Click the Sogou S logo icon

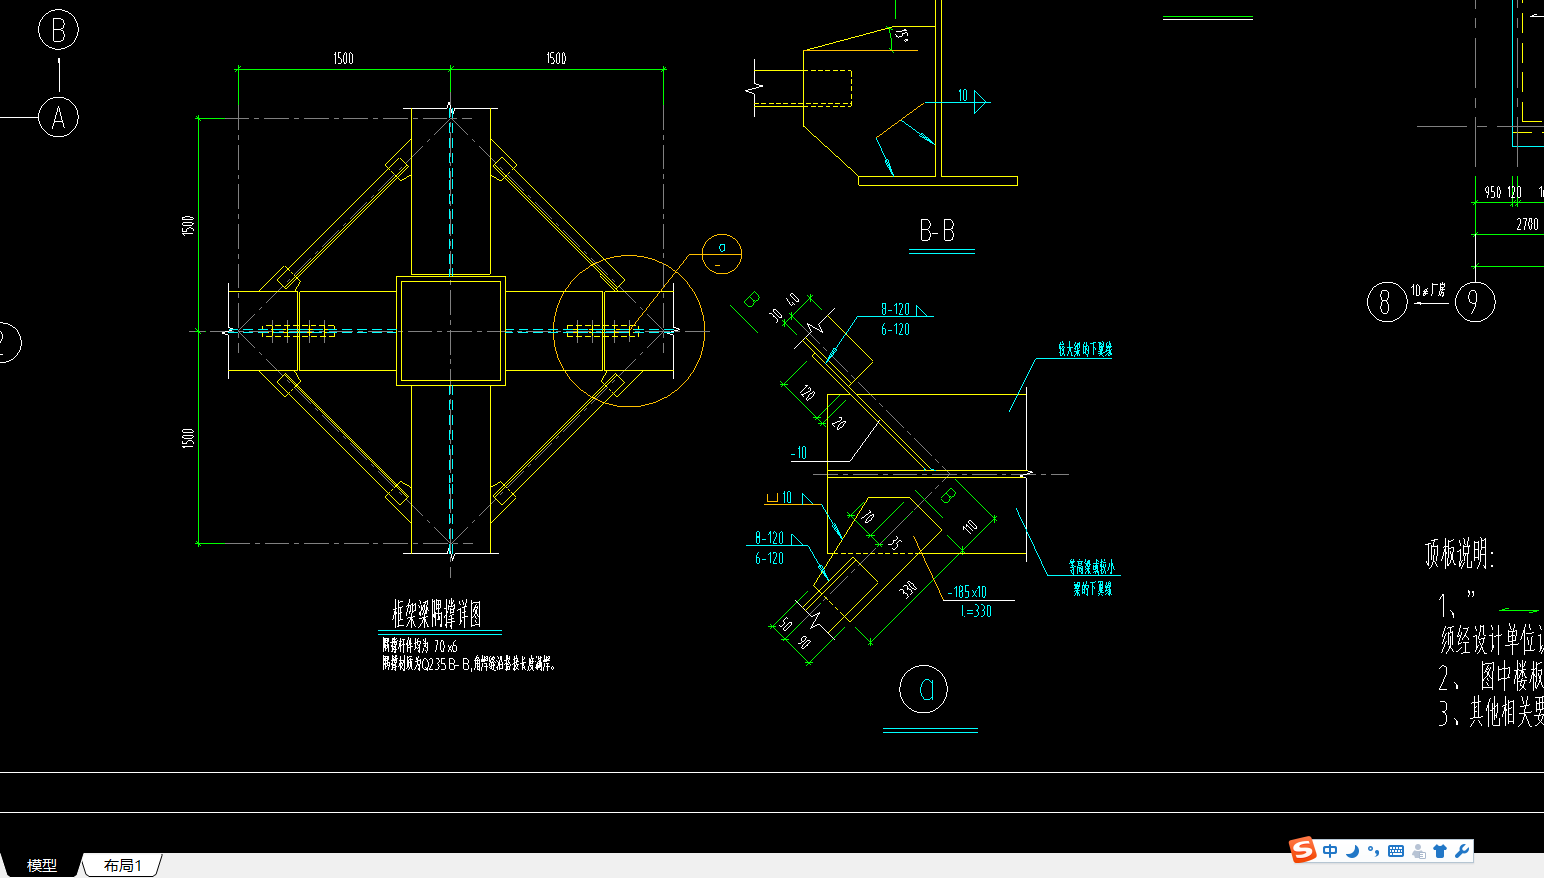click(x=1303, y=850)
